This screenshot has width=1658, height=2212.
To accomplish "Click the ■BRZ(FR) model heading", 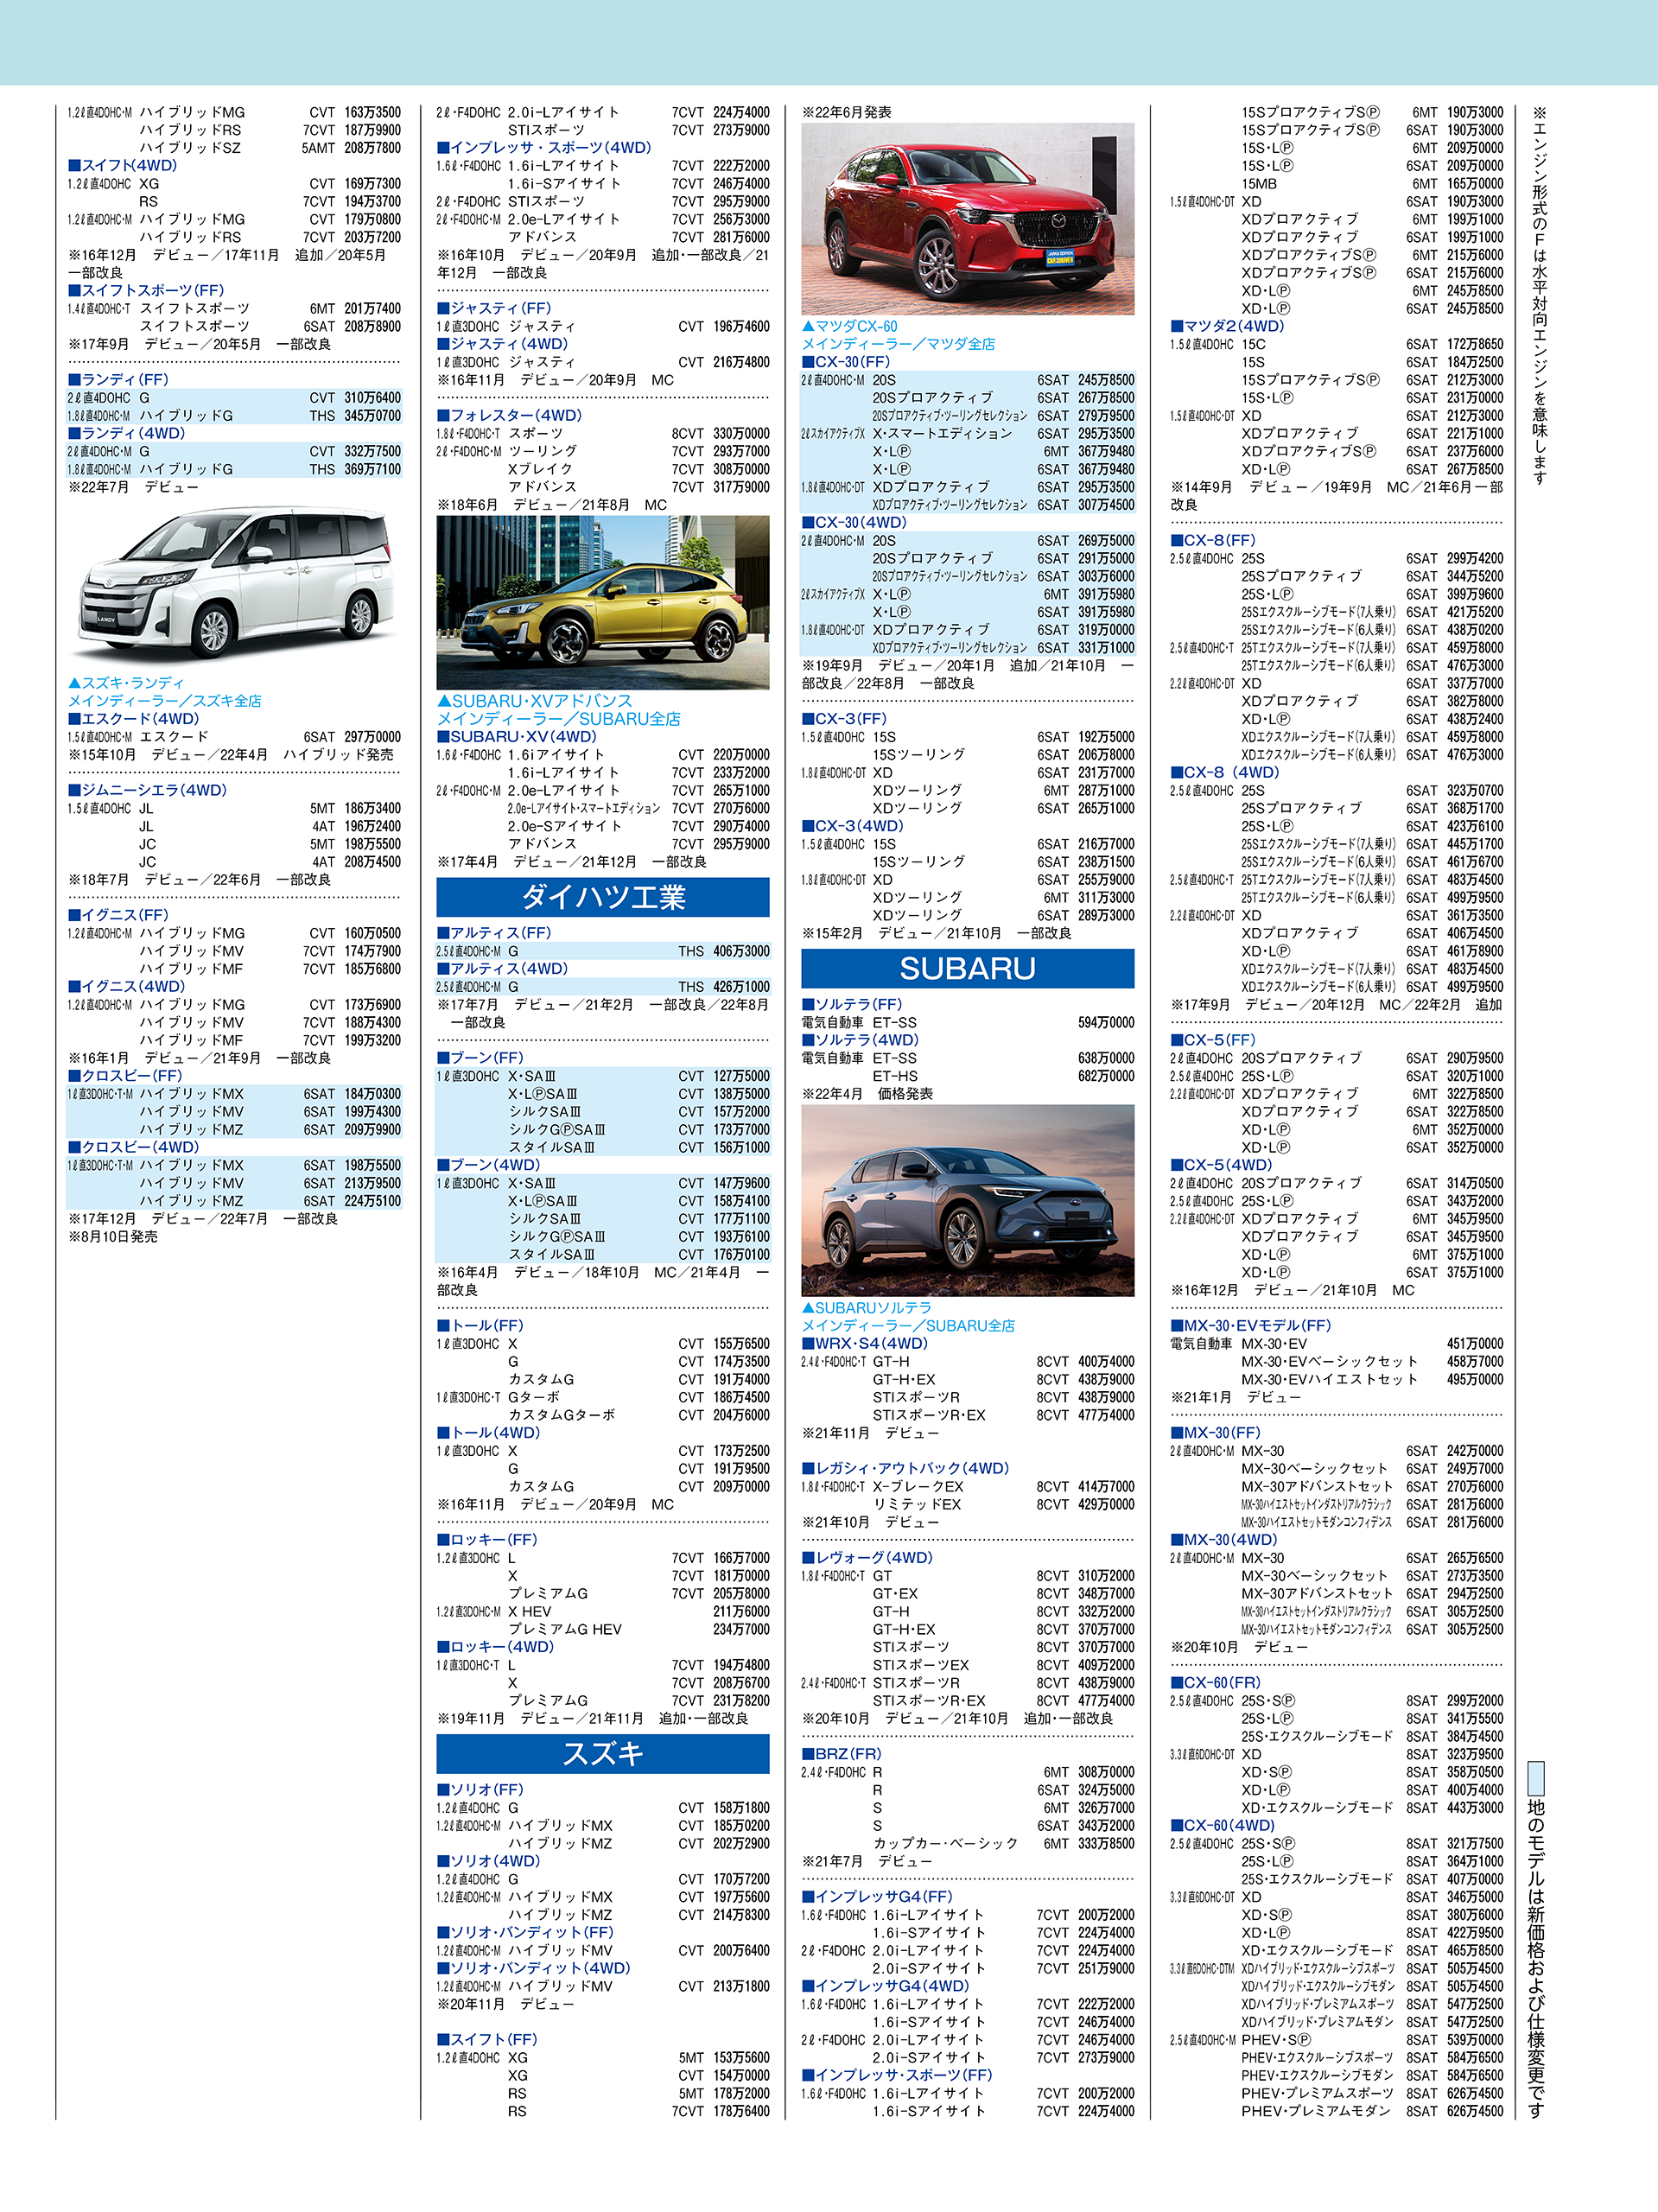I will point(841,1754).
